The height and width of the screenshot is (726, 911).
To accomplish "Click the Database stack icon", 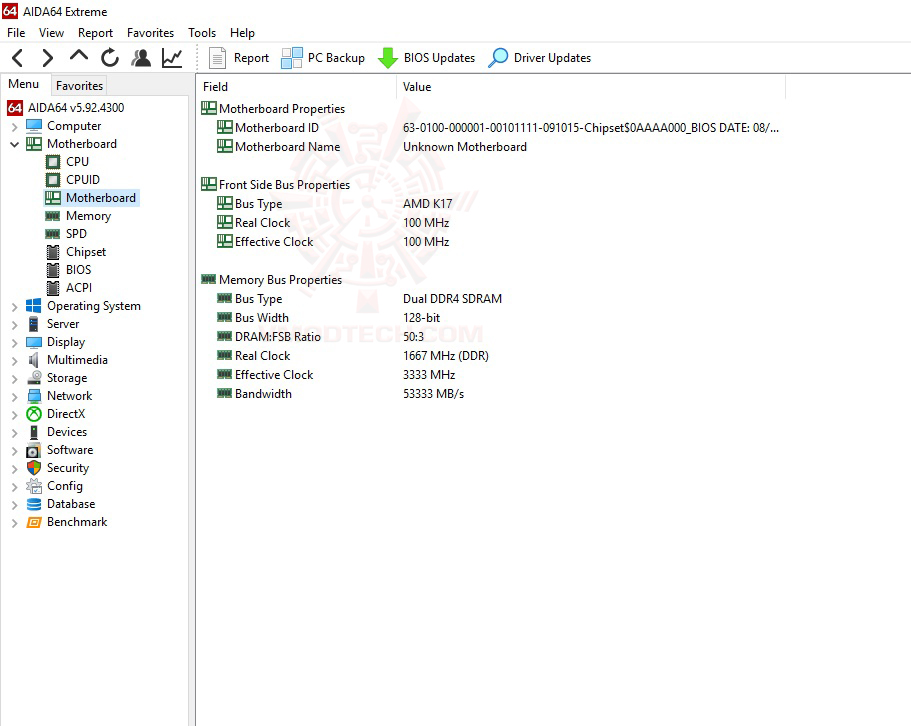I will 34,504.
